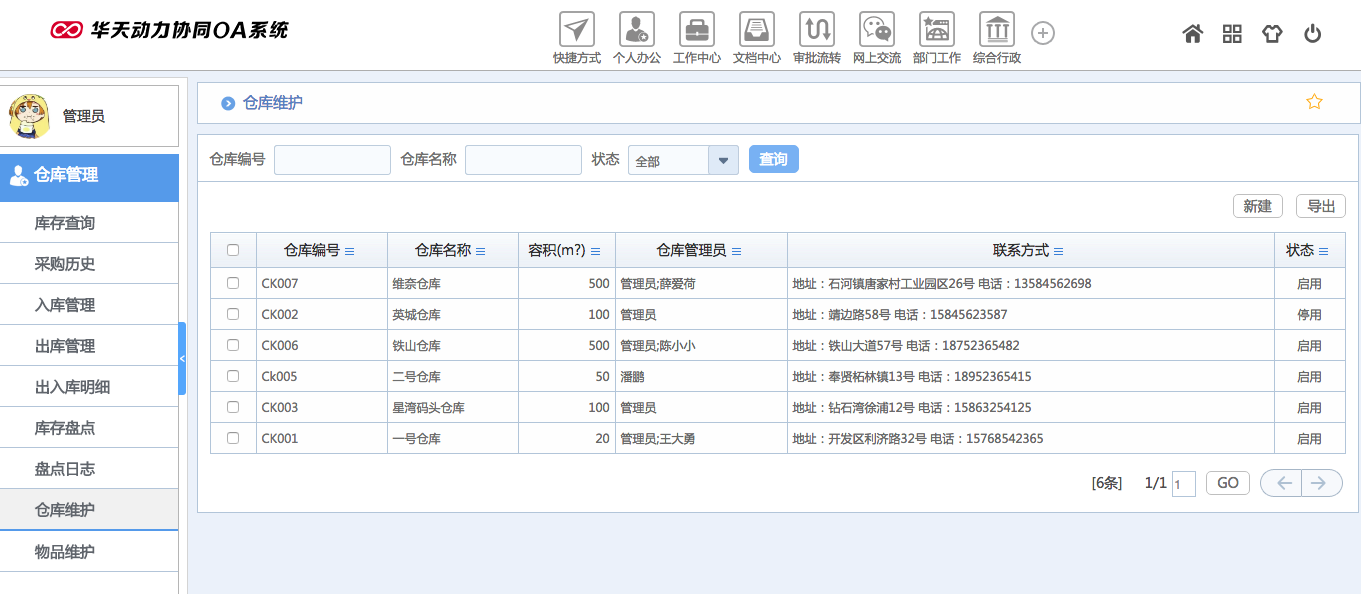
Task: Click the 仓库名称 input field
Action: (x=523, y=160)
